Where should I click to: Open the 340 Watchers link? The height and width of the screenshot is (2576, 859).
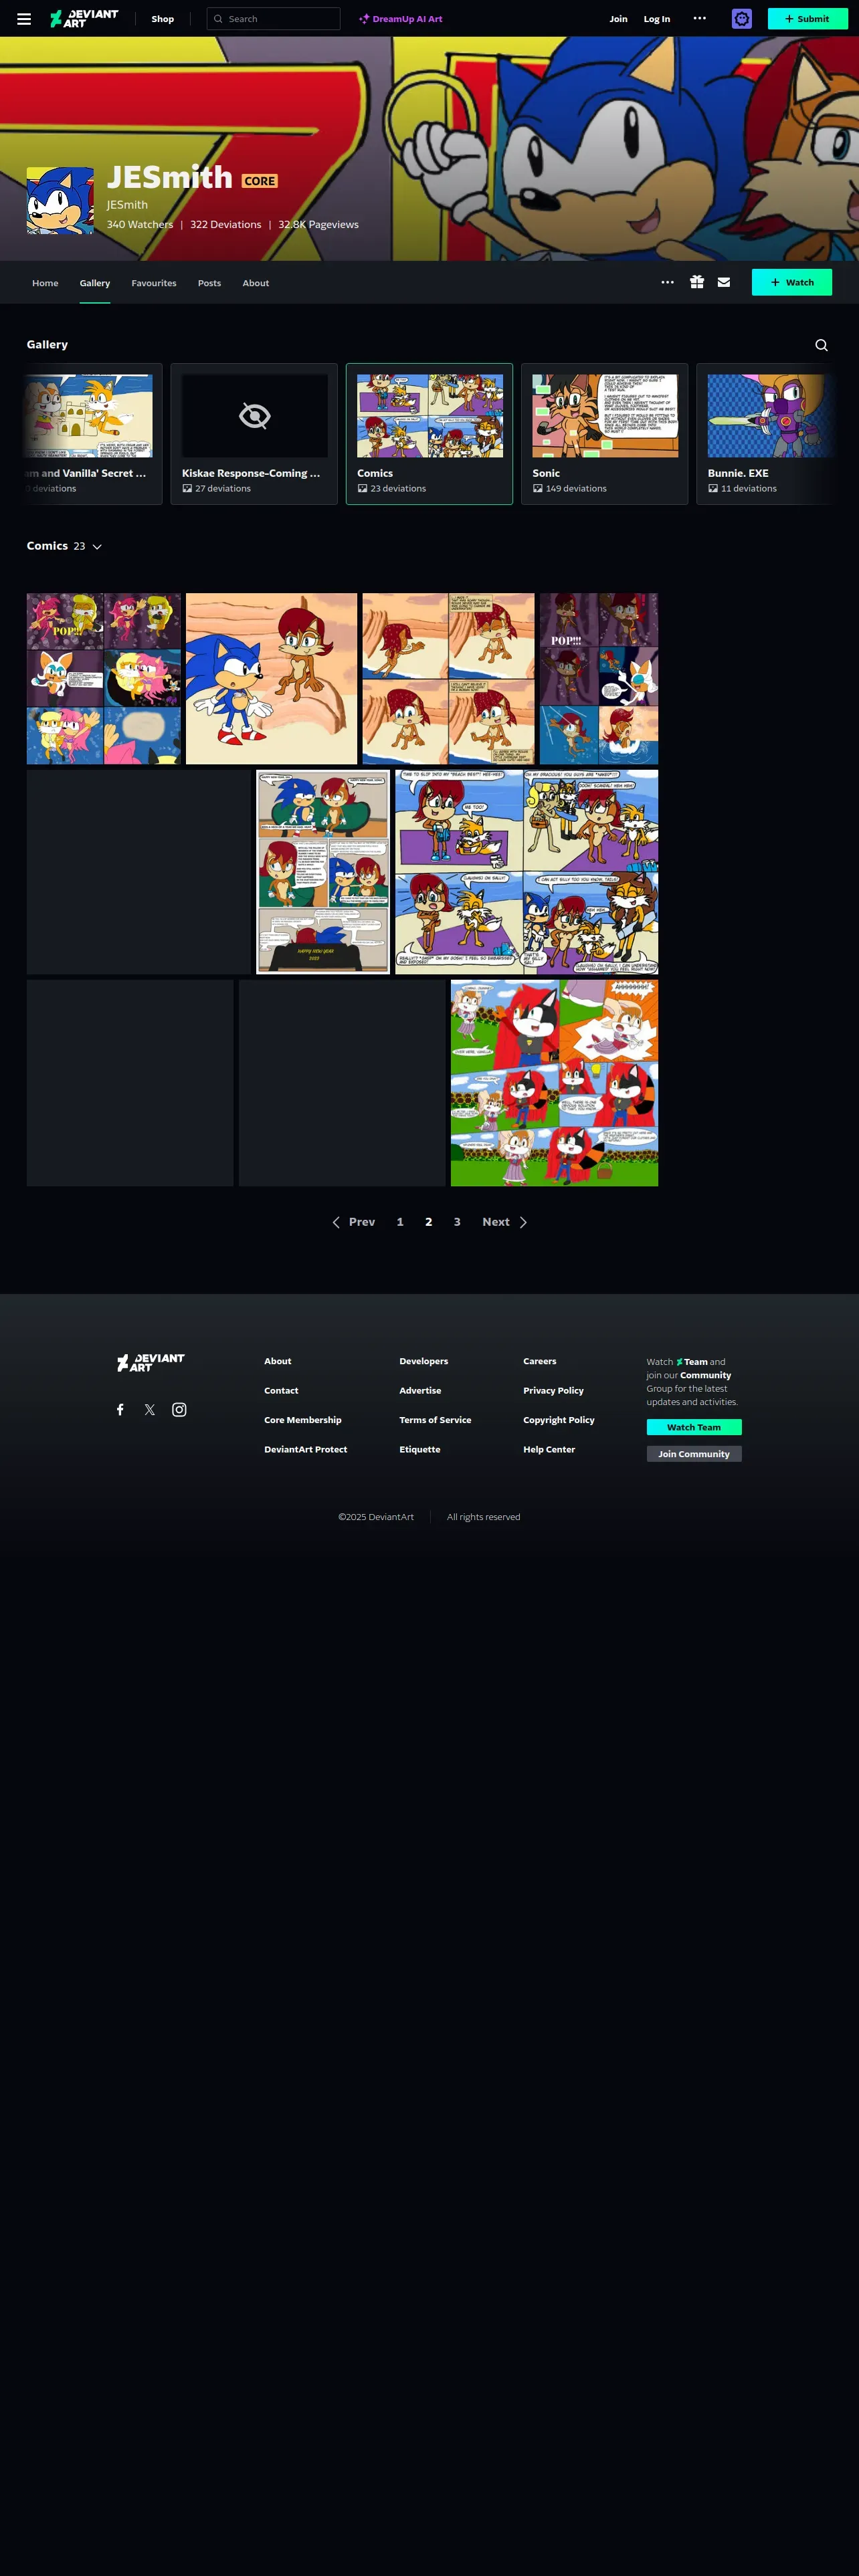coord(140,224)
